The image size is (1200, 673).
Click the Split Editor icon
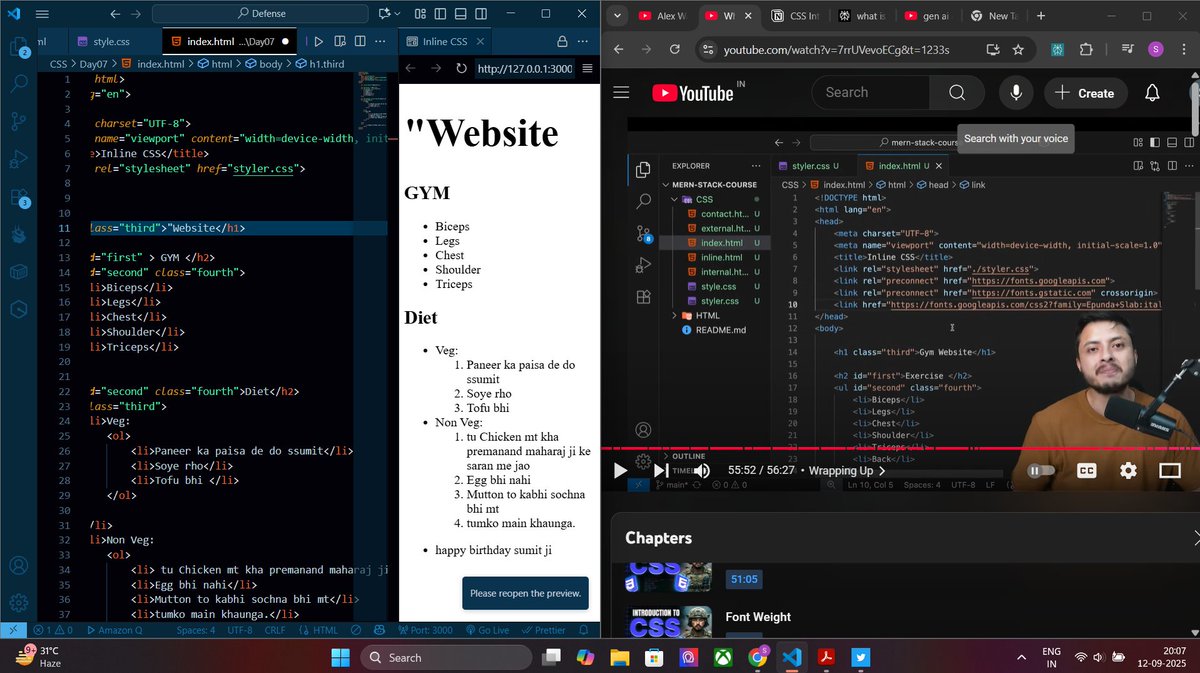click(361, 41)
